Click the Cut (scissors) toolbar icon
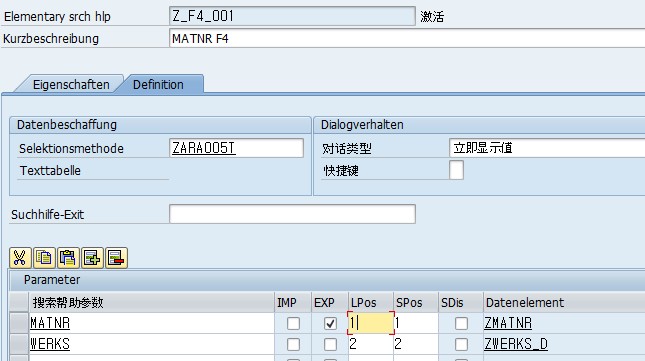 (x=20, y=258)
